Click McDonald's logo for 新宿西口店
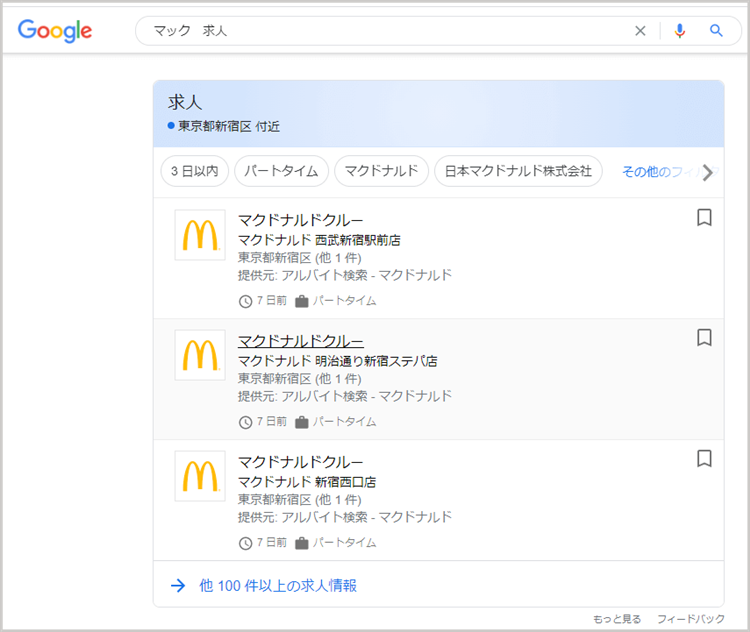 pyautogui.click(x=200, y=476)
